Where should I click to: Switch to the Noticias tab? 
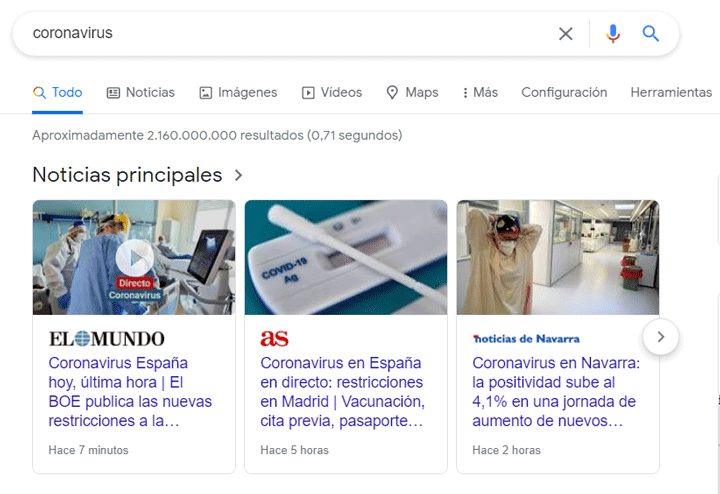click(x=141, y=92)
